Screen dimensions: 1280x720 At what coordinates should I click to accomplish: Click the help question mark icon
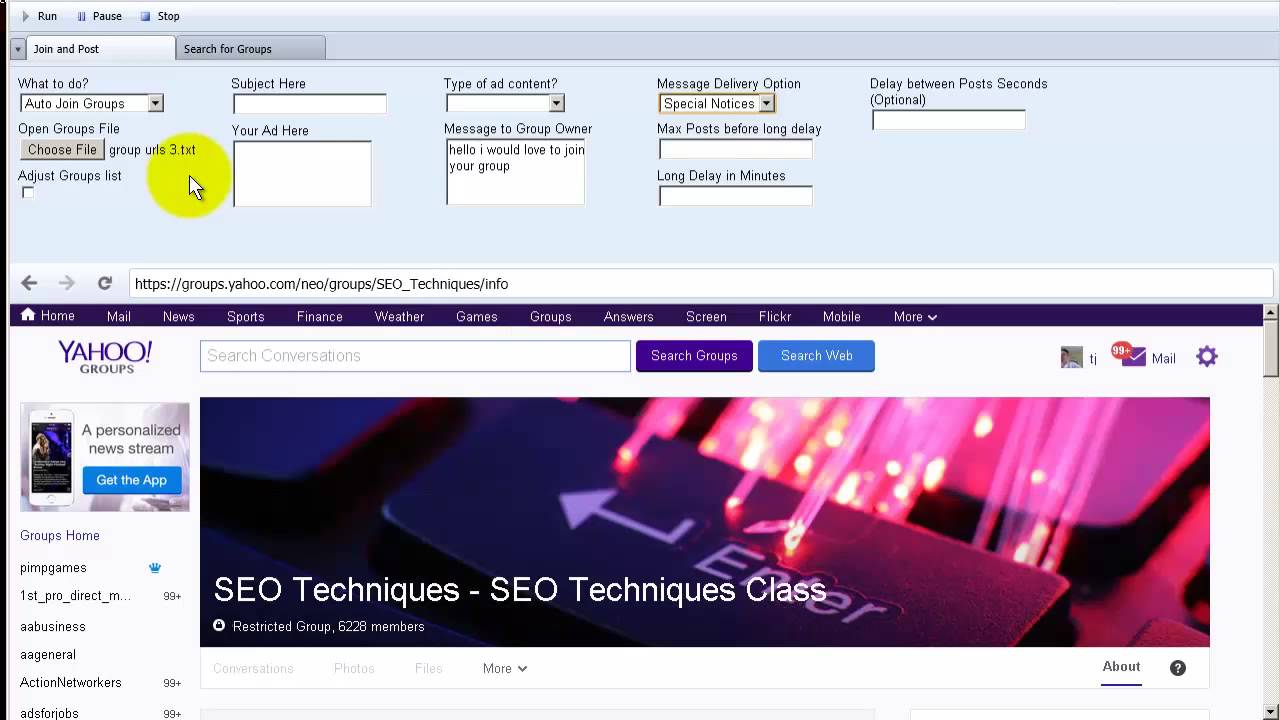[x=1178, y=668]
